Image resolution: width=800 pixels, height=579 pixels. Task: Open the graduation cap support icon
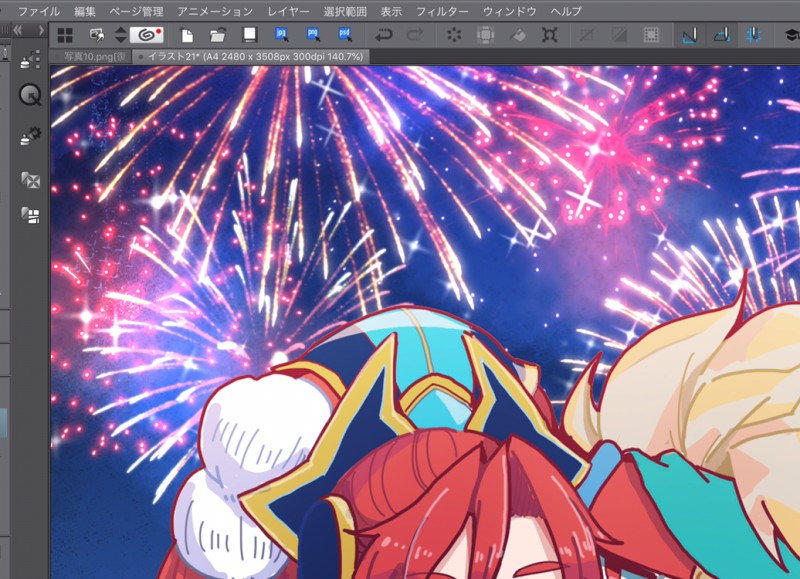pos(791,35)
